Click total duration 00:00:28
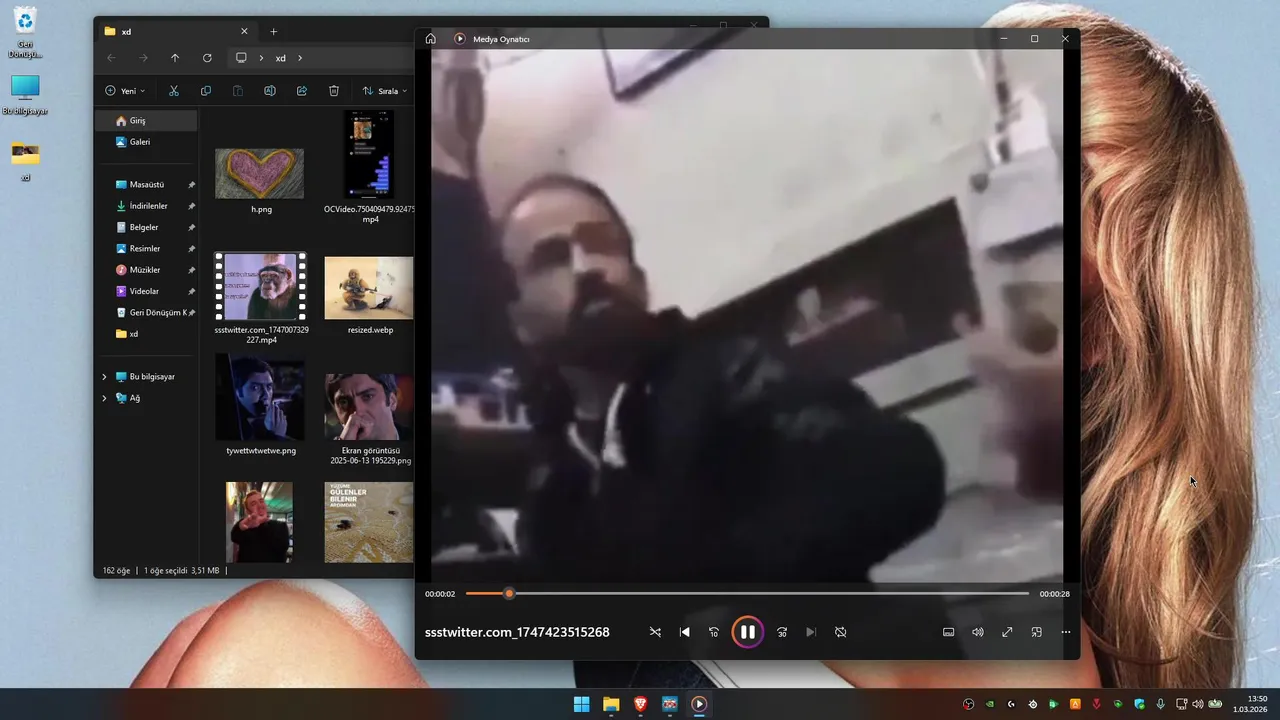This screenshot has height=720, width=1280. coord(1055,594)
